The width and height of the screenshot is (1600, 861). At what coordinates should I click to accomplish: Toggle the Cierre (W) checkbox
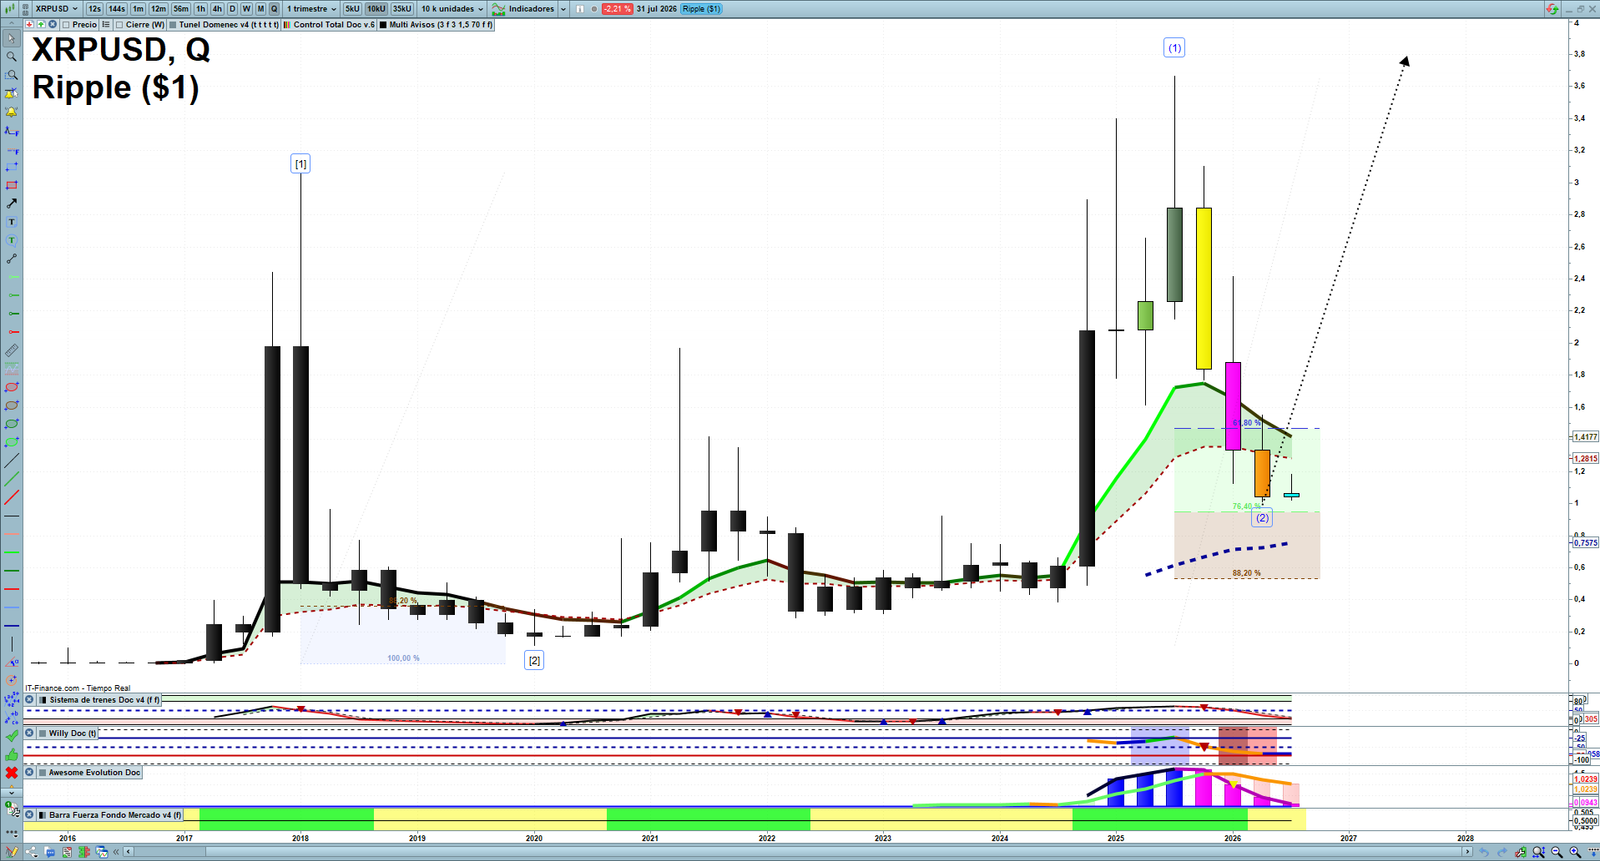pyautogui.click(x=119, y=24)
